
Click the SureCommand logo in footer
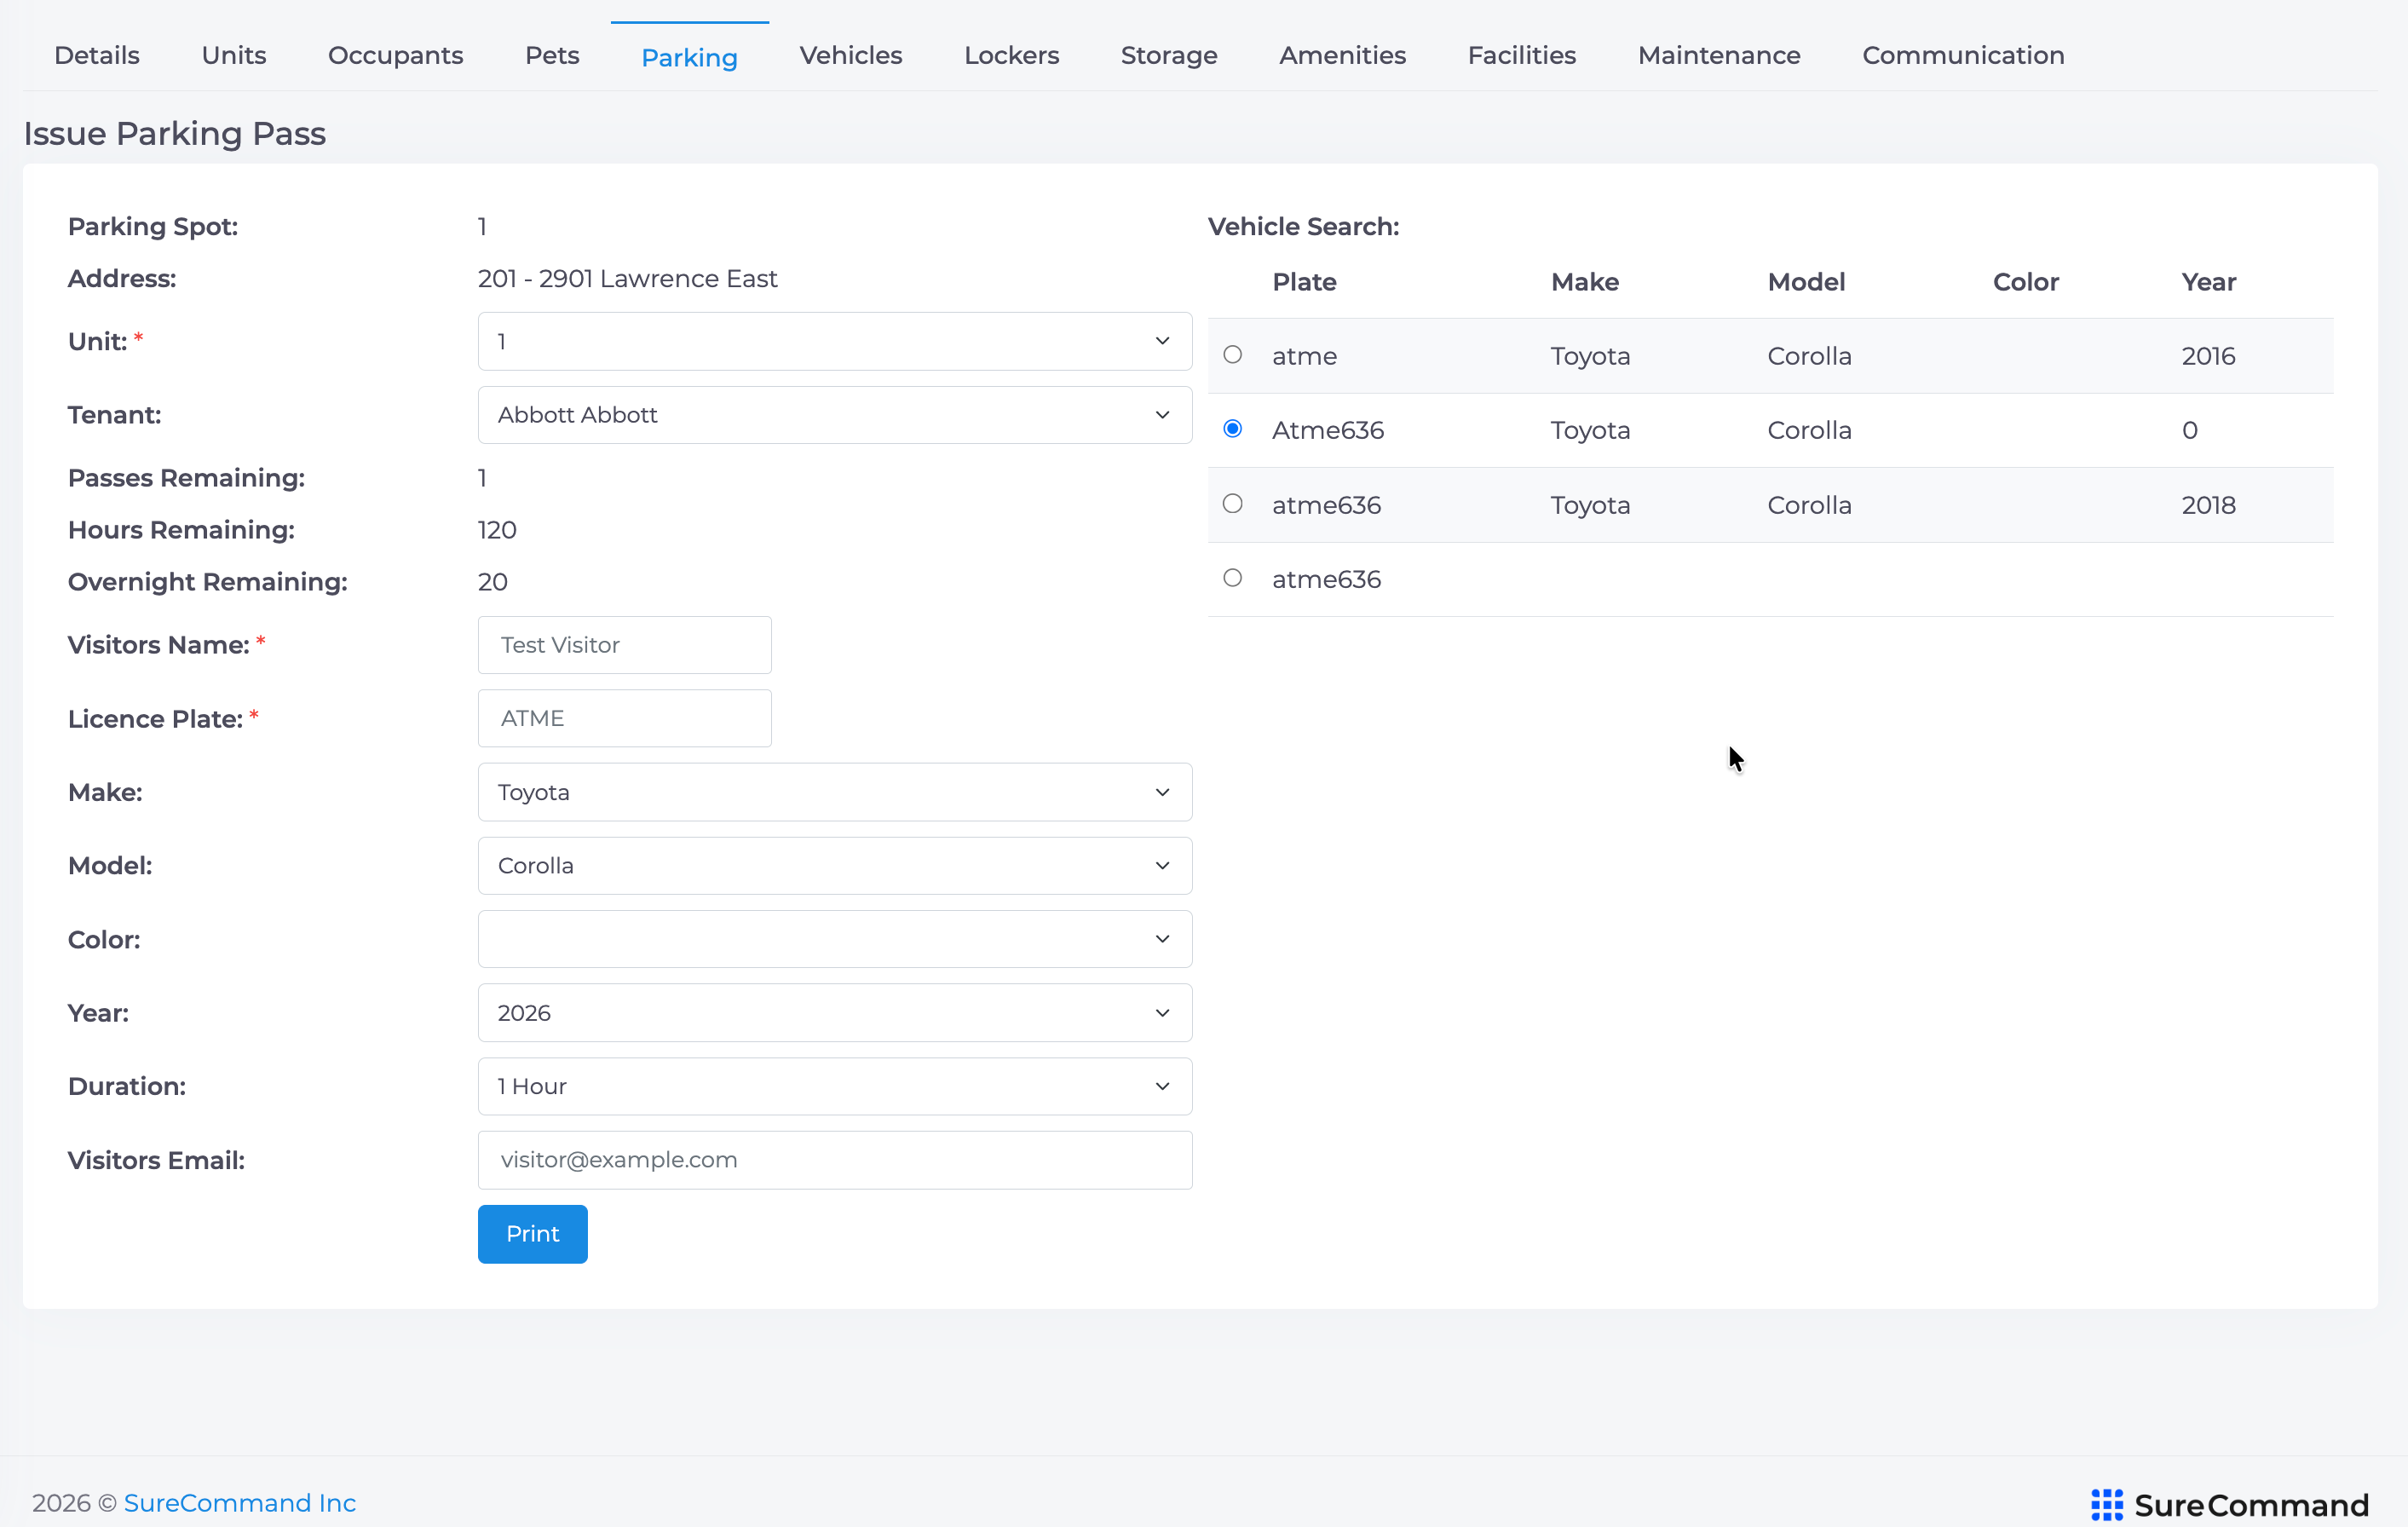click(x=2229, y=1504)
